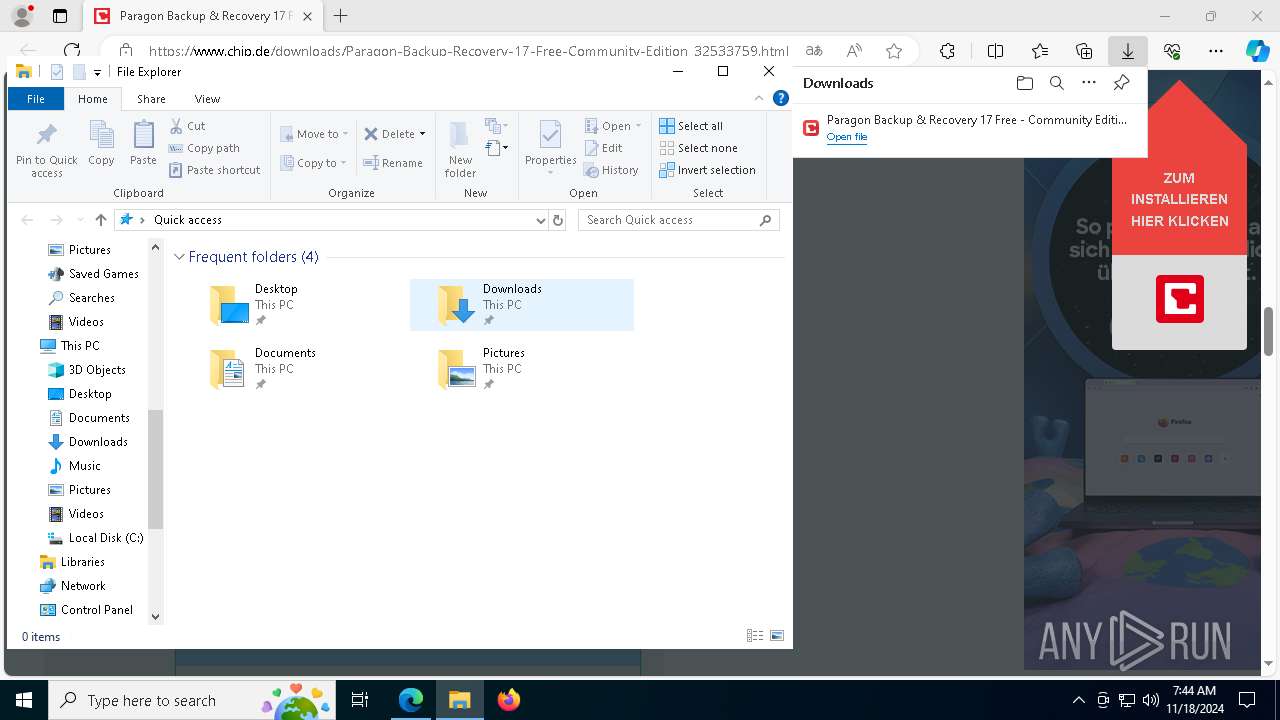This screenshot has height=720, width=1280.
Task: Click the Rename ribbon button
Action: coord(393,163)
